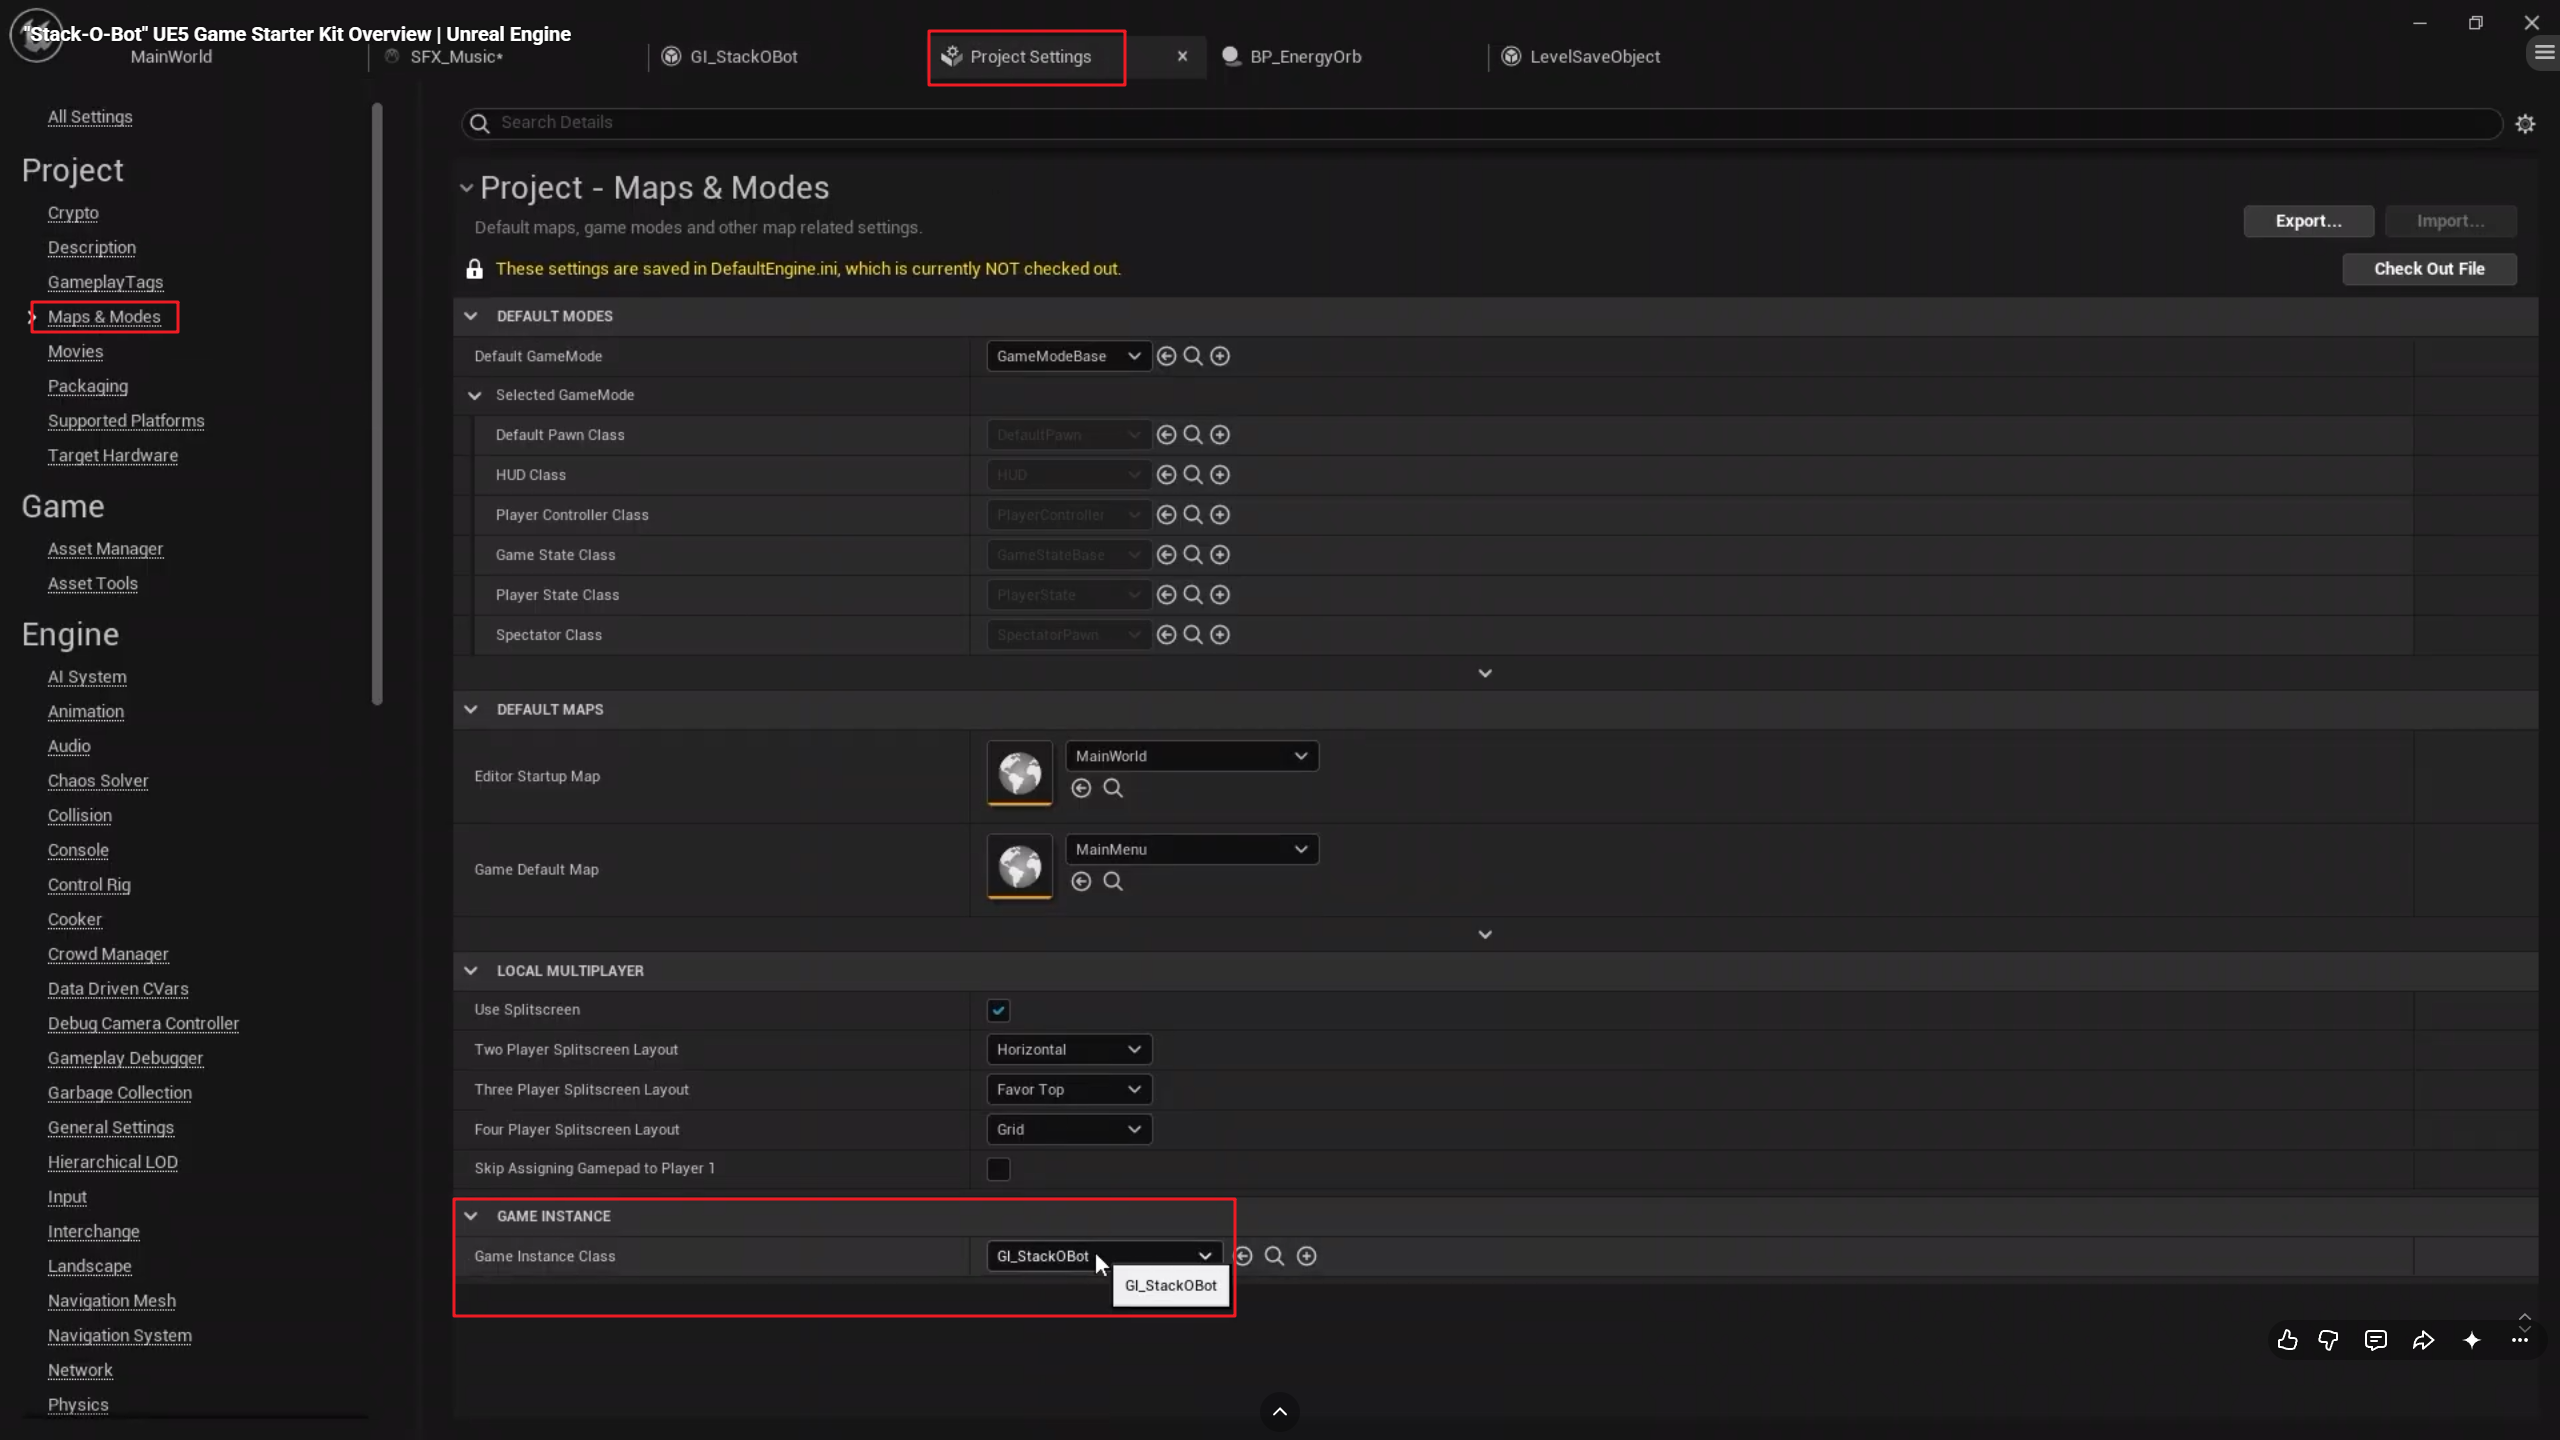Browse to Game State Class asset
The image size is (2560, 1440).
point(1193,555)
